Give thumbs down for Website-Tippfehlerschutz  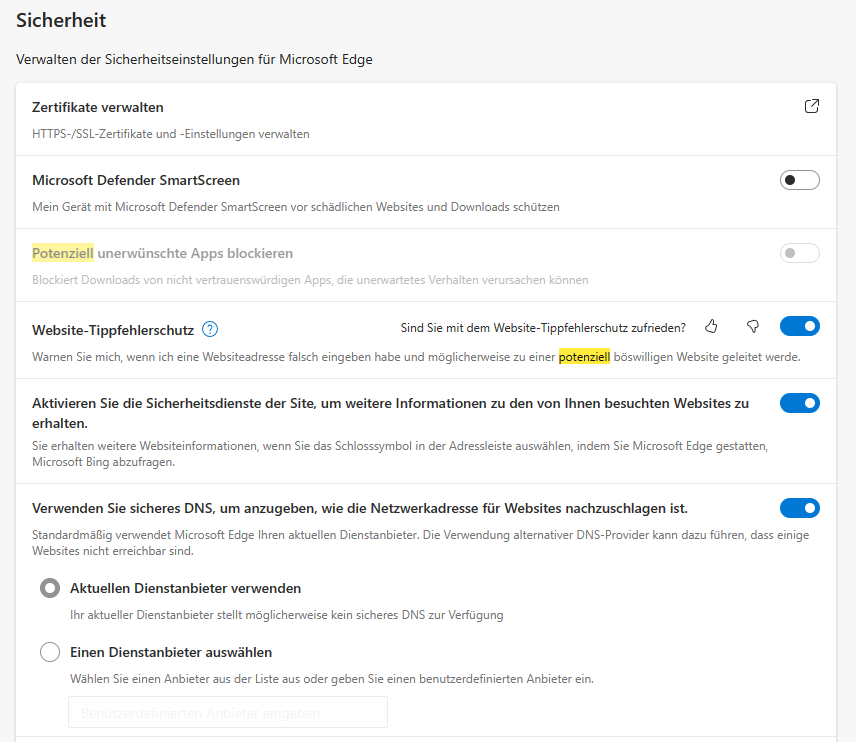click(x=753, y=326)
